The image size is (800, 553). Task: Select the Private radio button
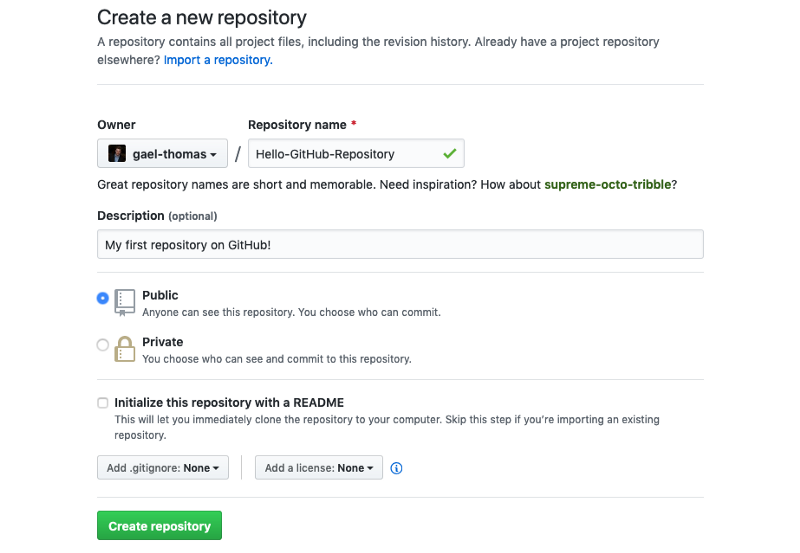point(103,345)
